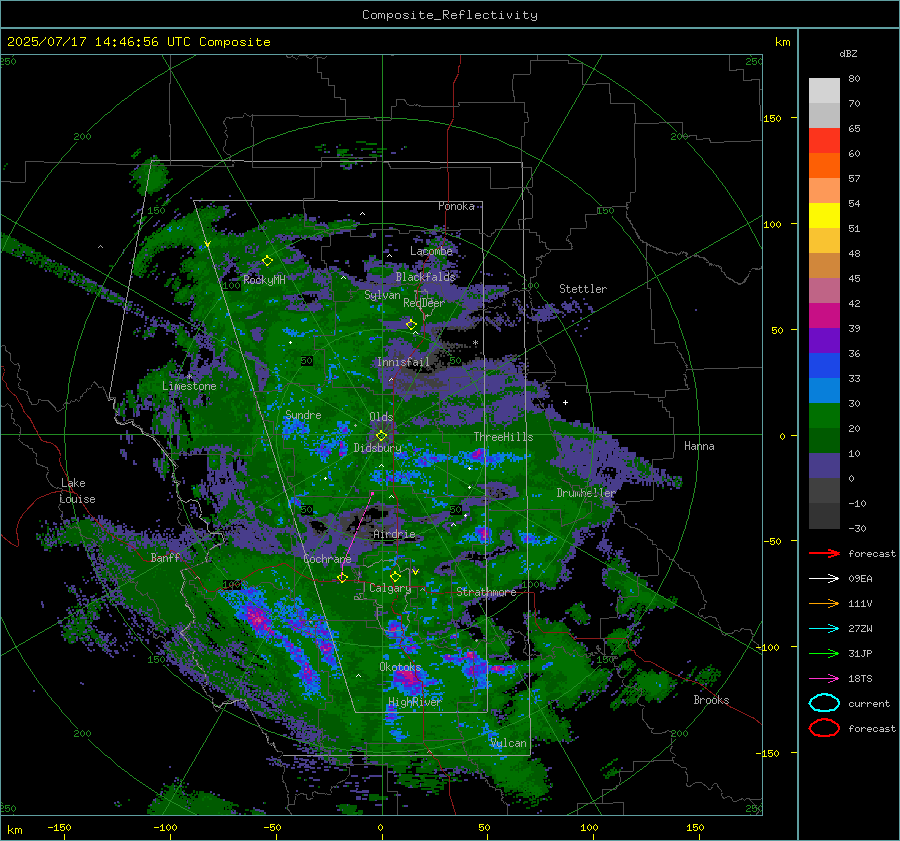This screenshot has height=841, width=900.
Task: Click the Drumheller label
Action: [586, 493]
